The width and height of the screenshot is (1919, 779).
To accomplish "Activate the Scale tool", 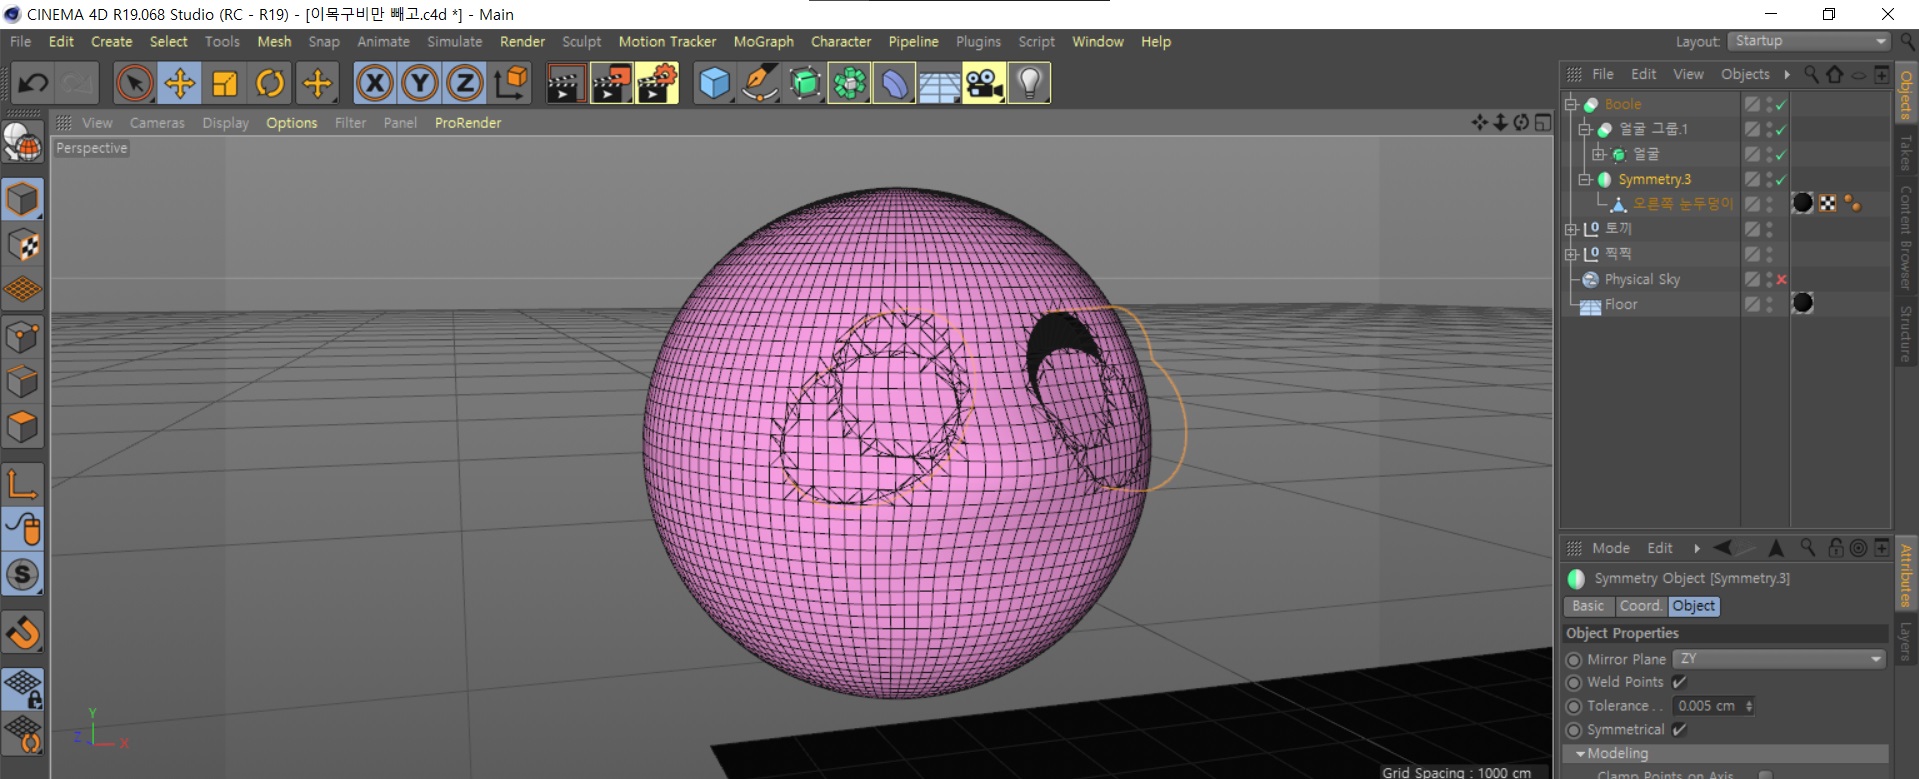I will point(225,83).
